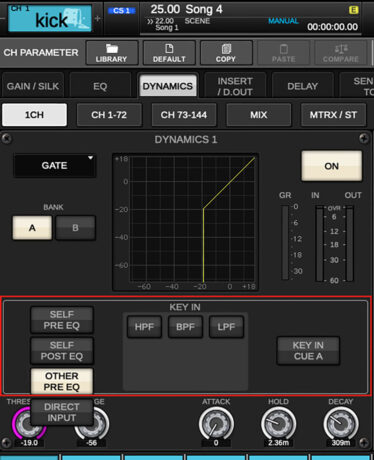Open the GATE type dropdown
The width and height of the screenshot is (374, 460).
(x=55, y=166)
